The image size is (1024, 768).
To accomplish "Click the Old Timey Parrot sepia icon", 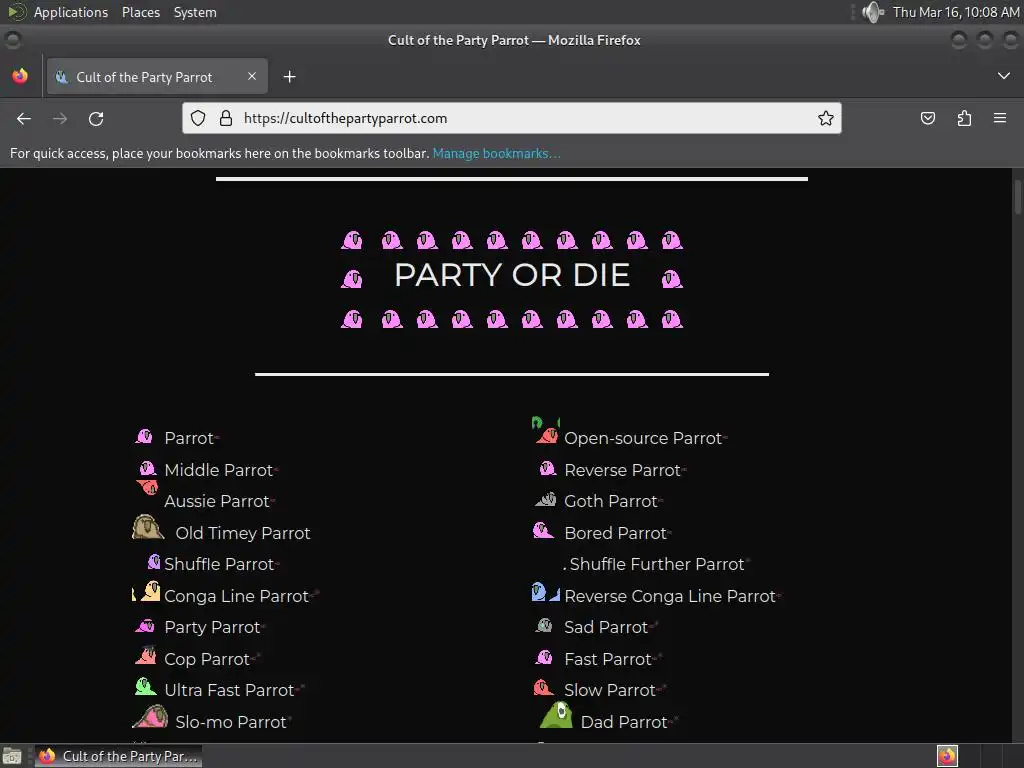I will 148,527.
